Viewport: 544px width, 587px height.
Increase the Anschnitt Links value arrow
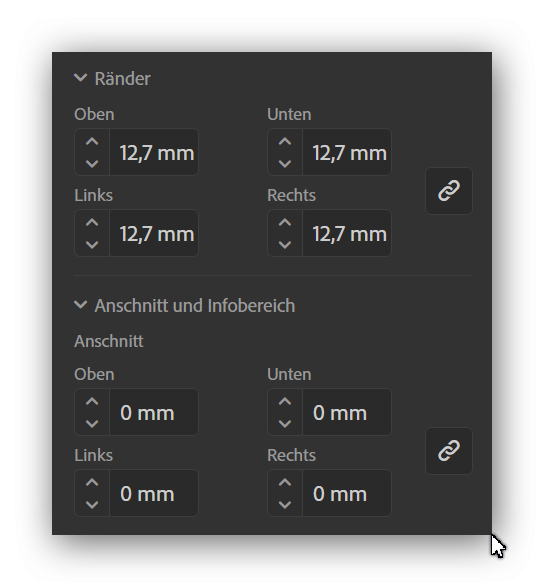(92, 482)
